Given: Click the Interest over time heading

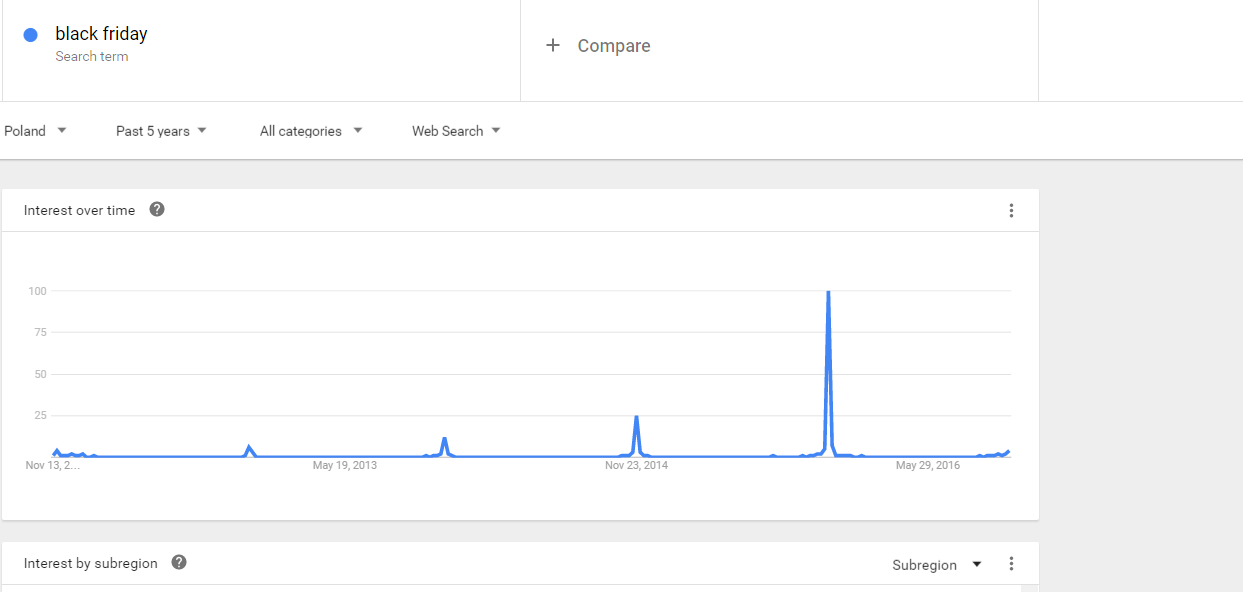Looking at the screenshot, I should (x=79, y=210).
